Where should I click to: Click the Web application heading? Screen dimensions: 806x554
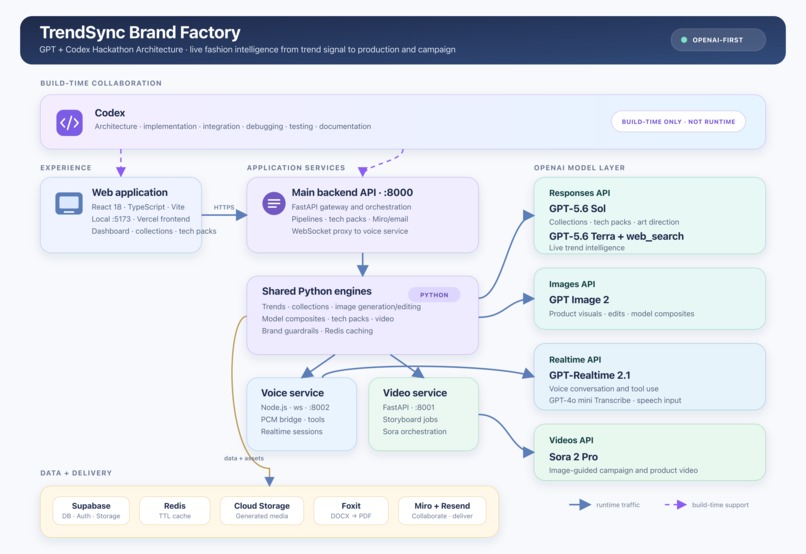point(130,192)
